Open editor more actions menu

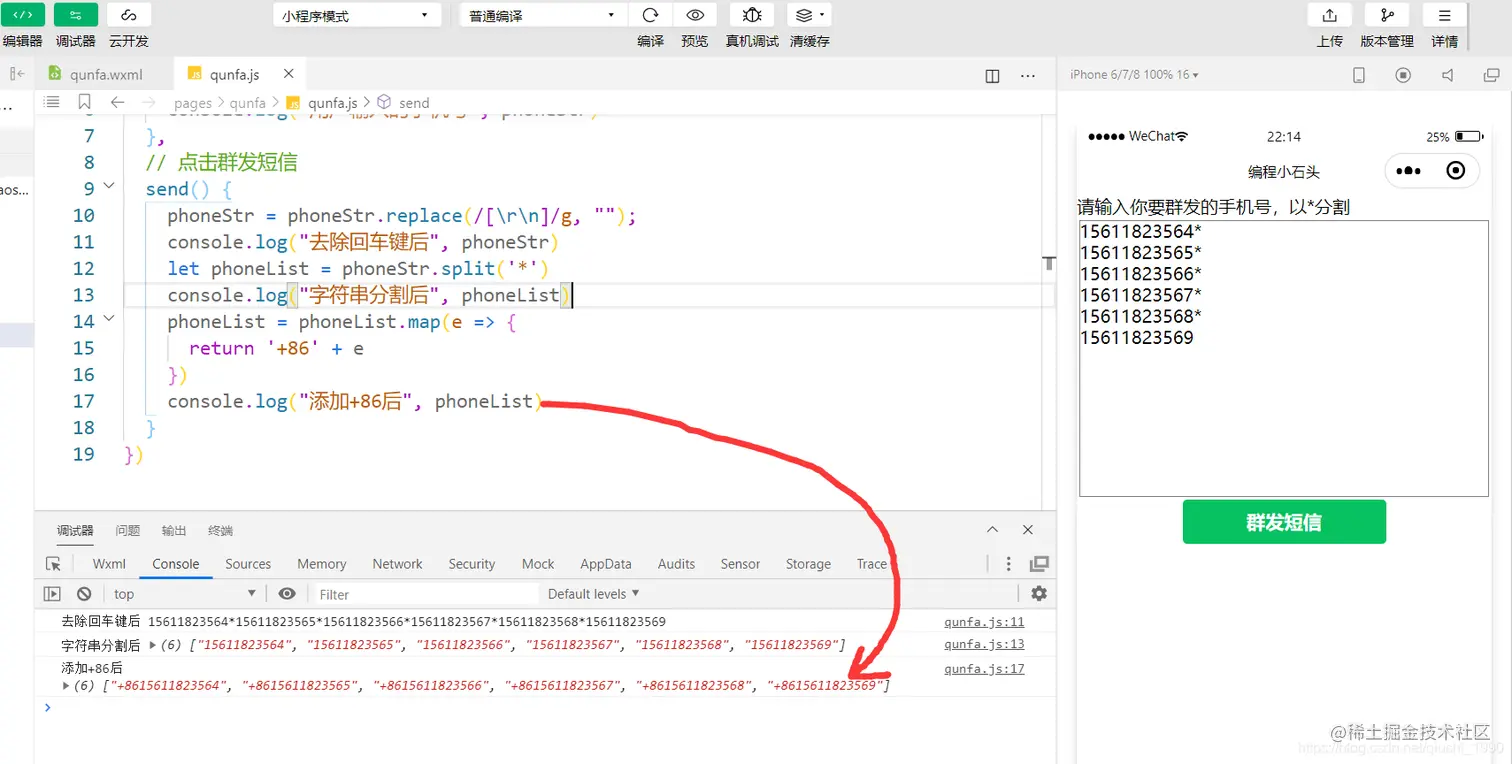pos(1028,76)
